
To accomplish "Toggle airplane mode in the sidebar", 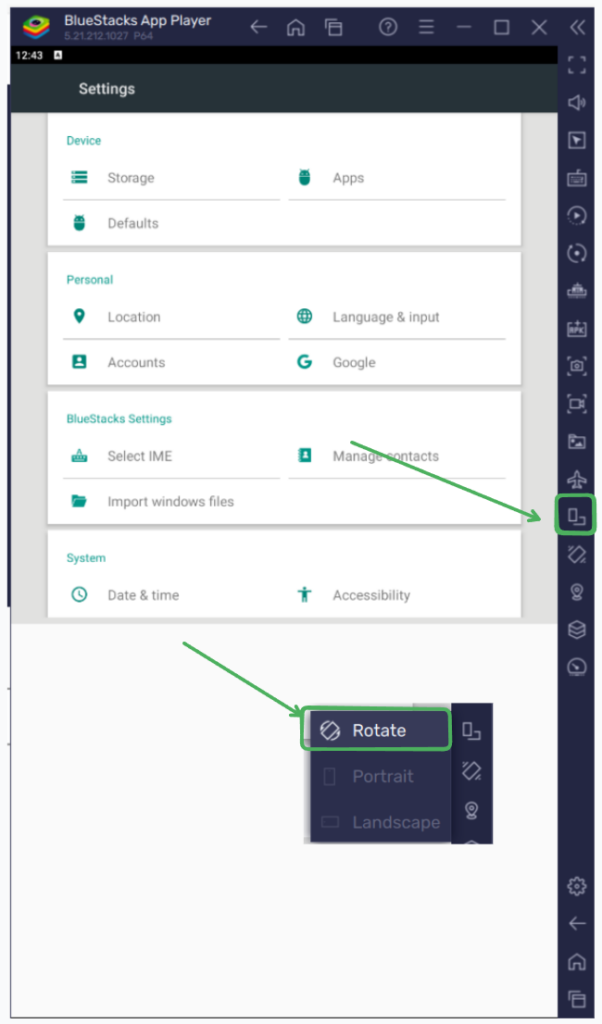I will tap(576, 479).
